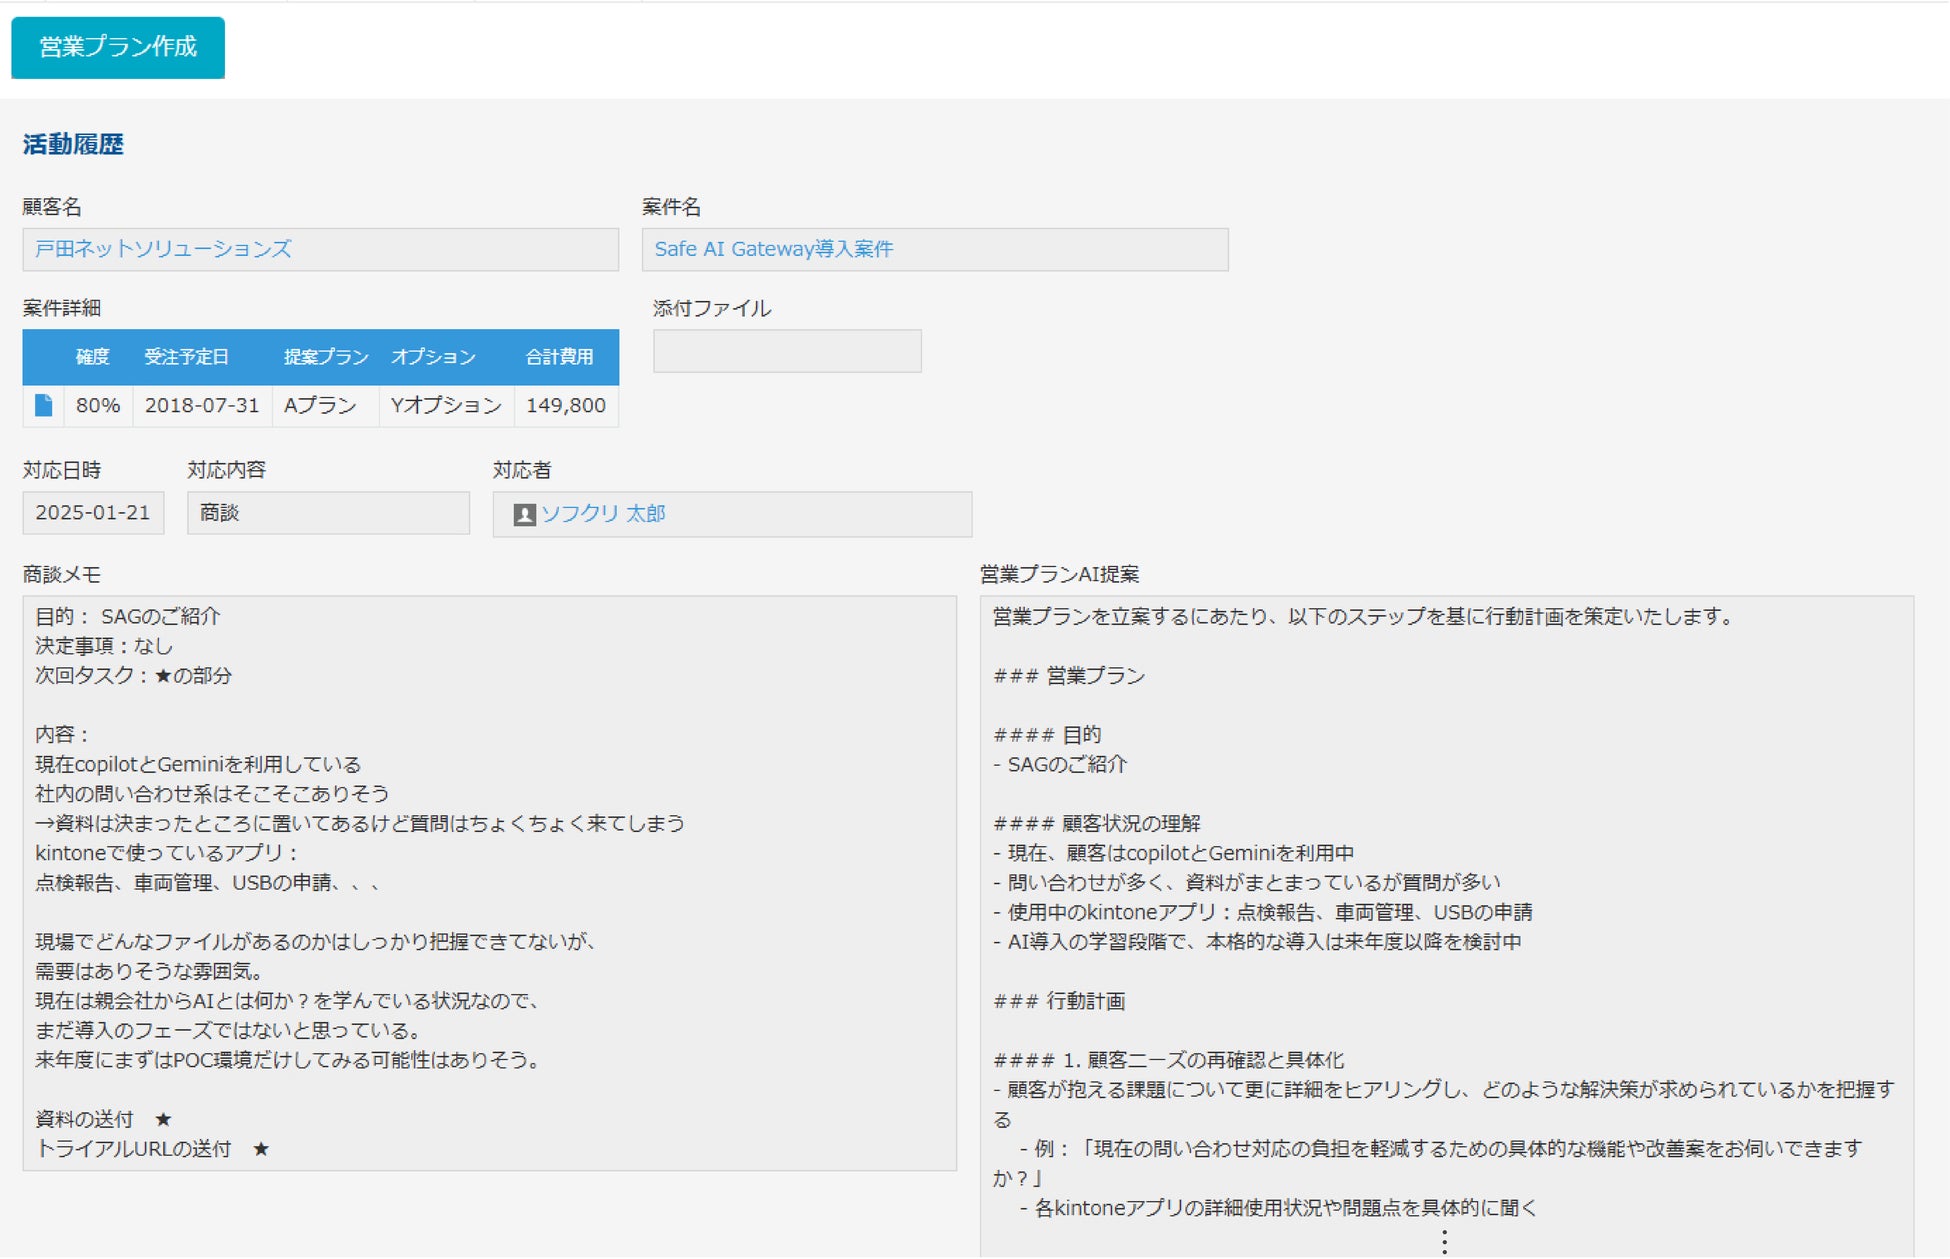
Task: Open the ソフクリ 太郎 user profile link
Action: tap(603, 514)
